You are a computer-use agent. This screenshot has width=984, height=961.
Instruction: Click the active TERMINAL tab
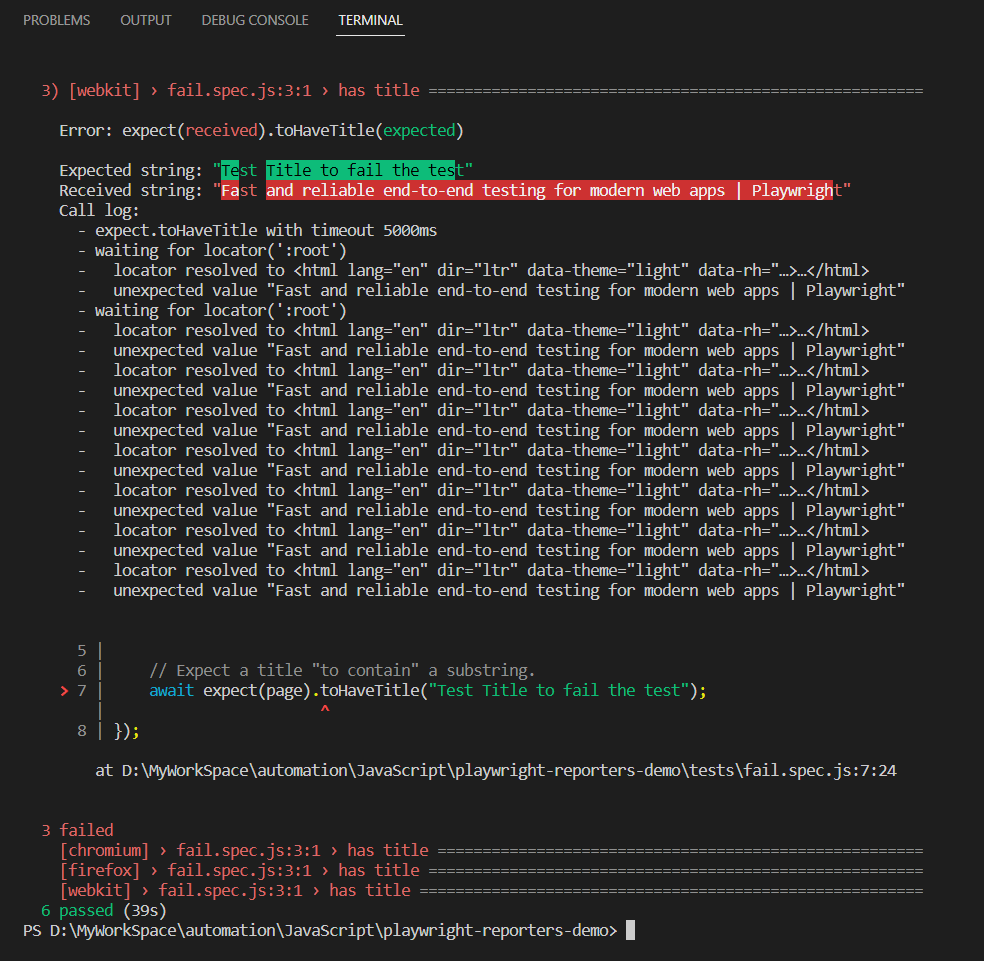pyautogui.click(x=370, y=19)
